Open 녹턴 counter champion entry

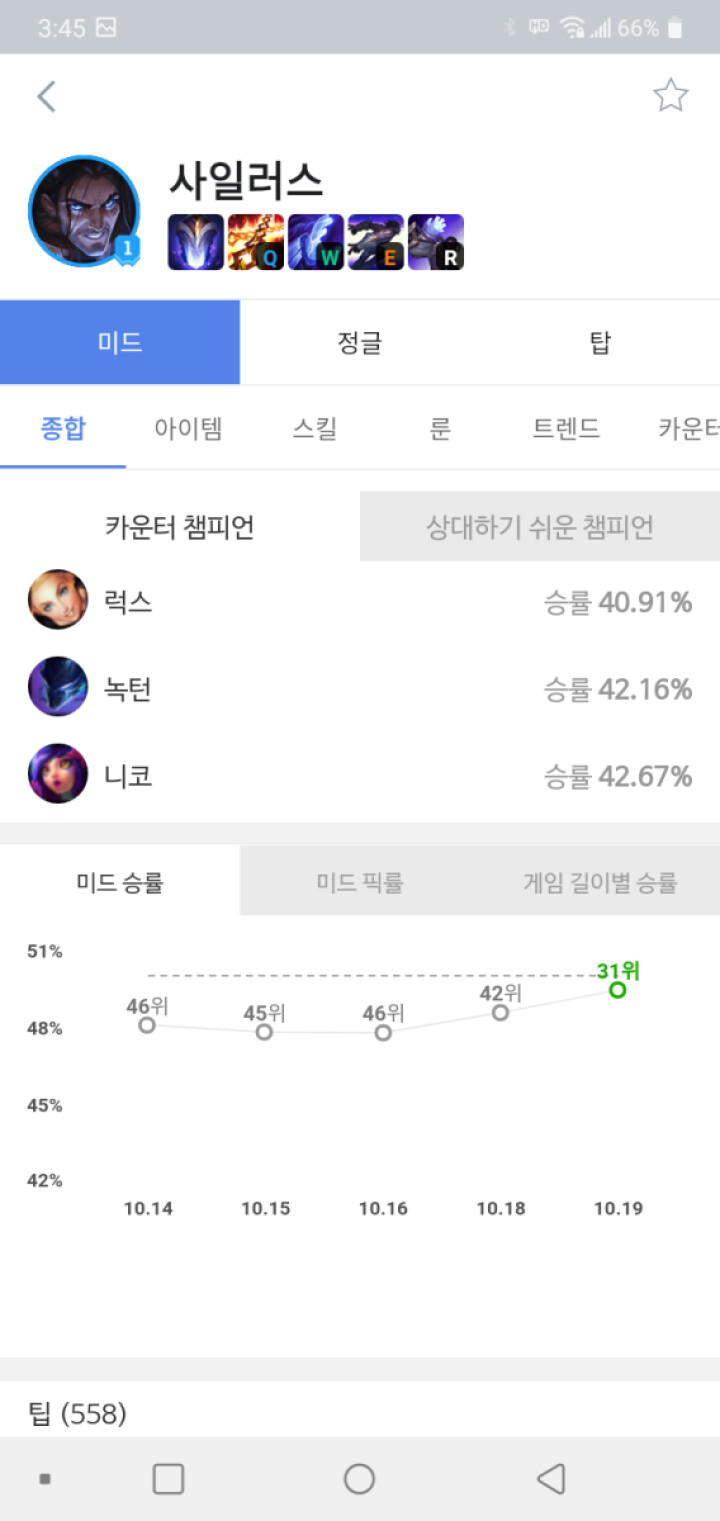[x=360, y=688]
